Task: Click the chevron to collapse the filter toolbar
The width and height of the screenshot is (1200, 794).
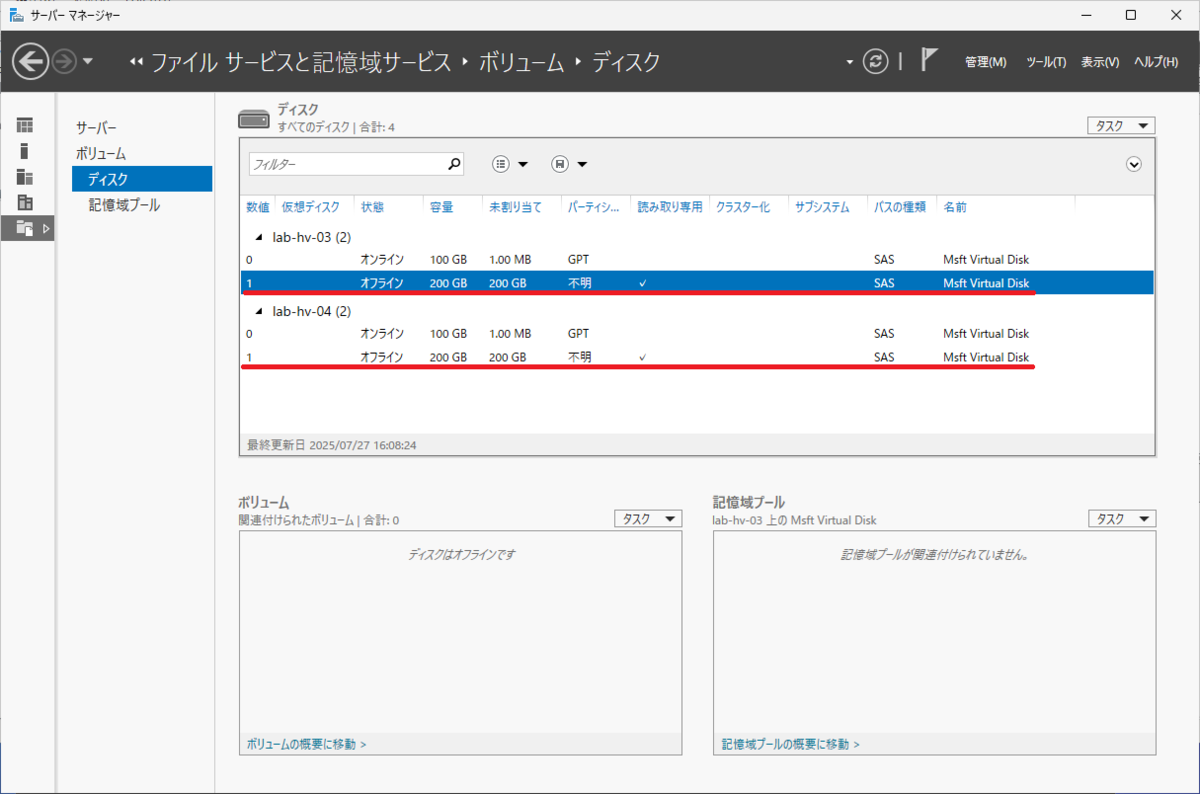Action: click(x=1132, y=162)
